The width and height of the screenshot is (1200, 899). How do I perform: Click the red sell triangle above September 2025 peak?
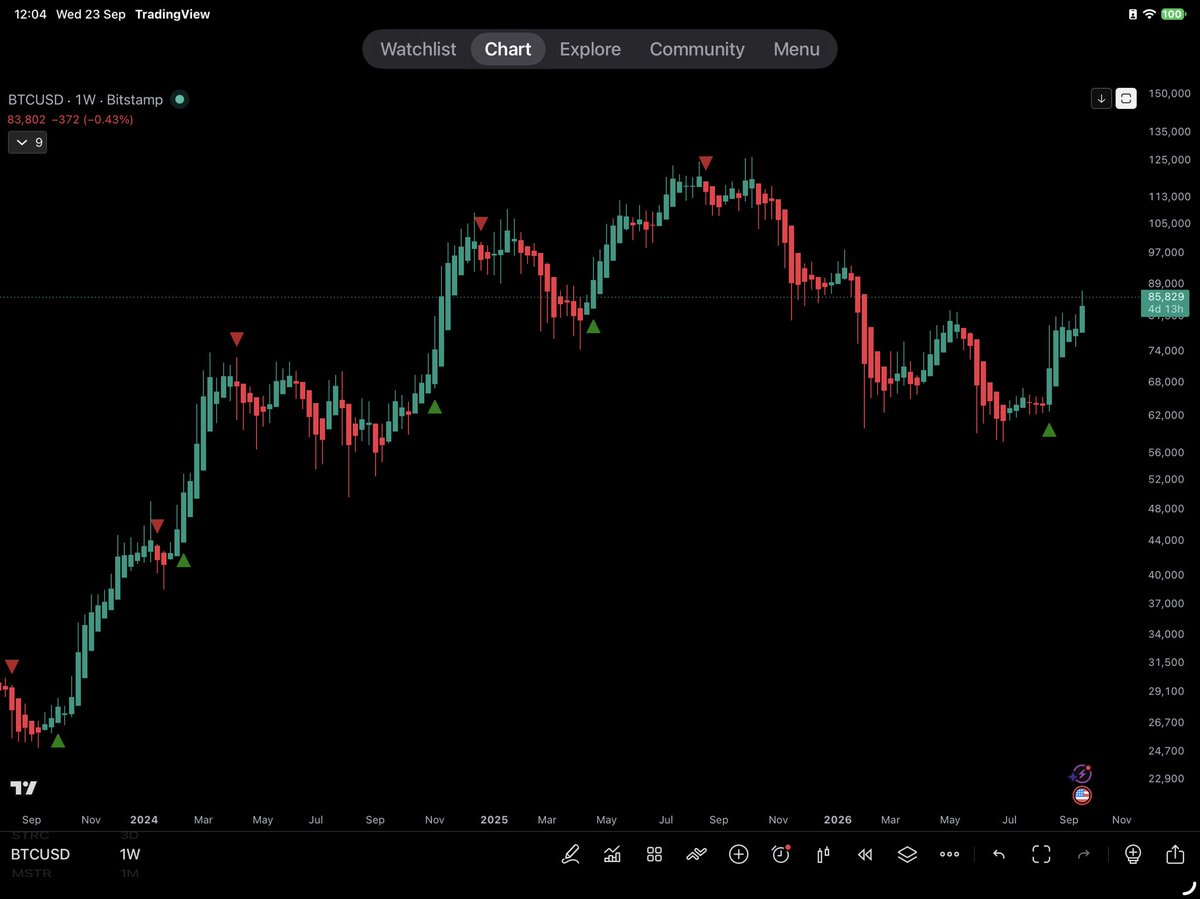click(x=706, y=162)
